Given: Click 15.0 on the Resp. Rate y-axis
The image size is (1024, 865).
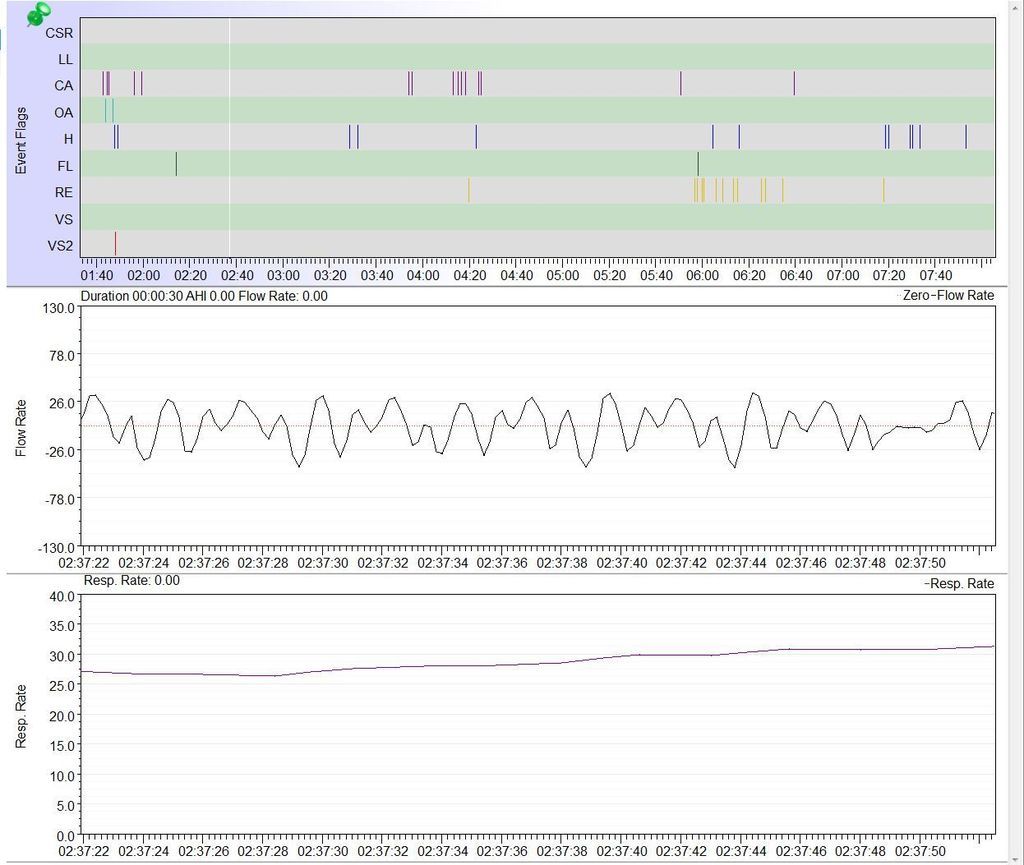Looking at the screenshot, I should tap(62, 746).
